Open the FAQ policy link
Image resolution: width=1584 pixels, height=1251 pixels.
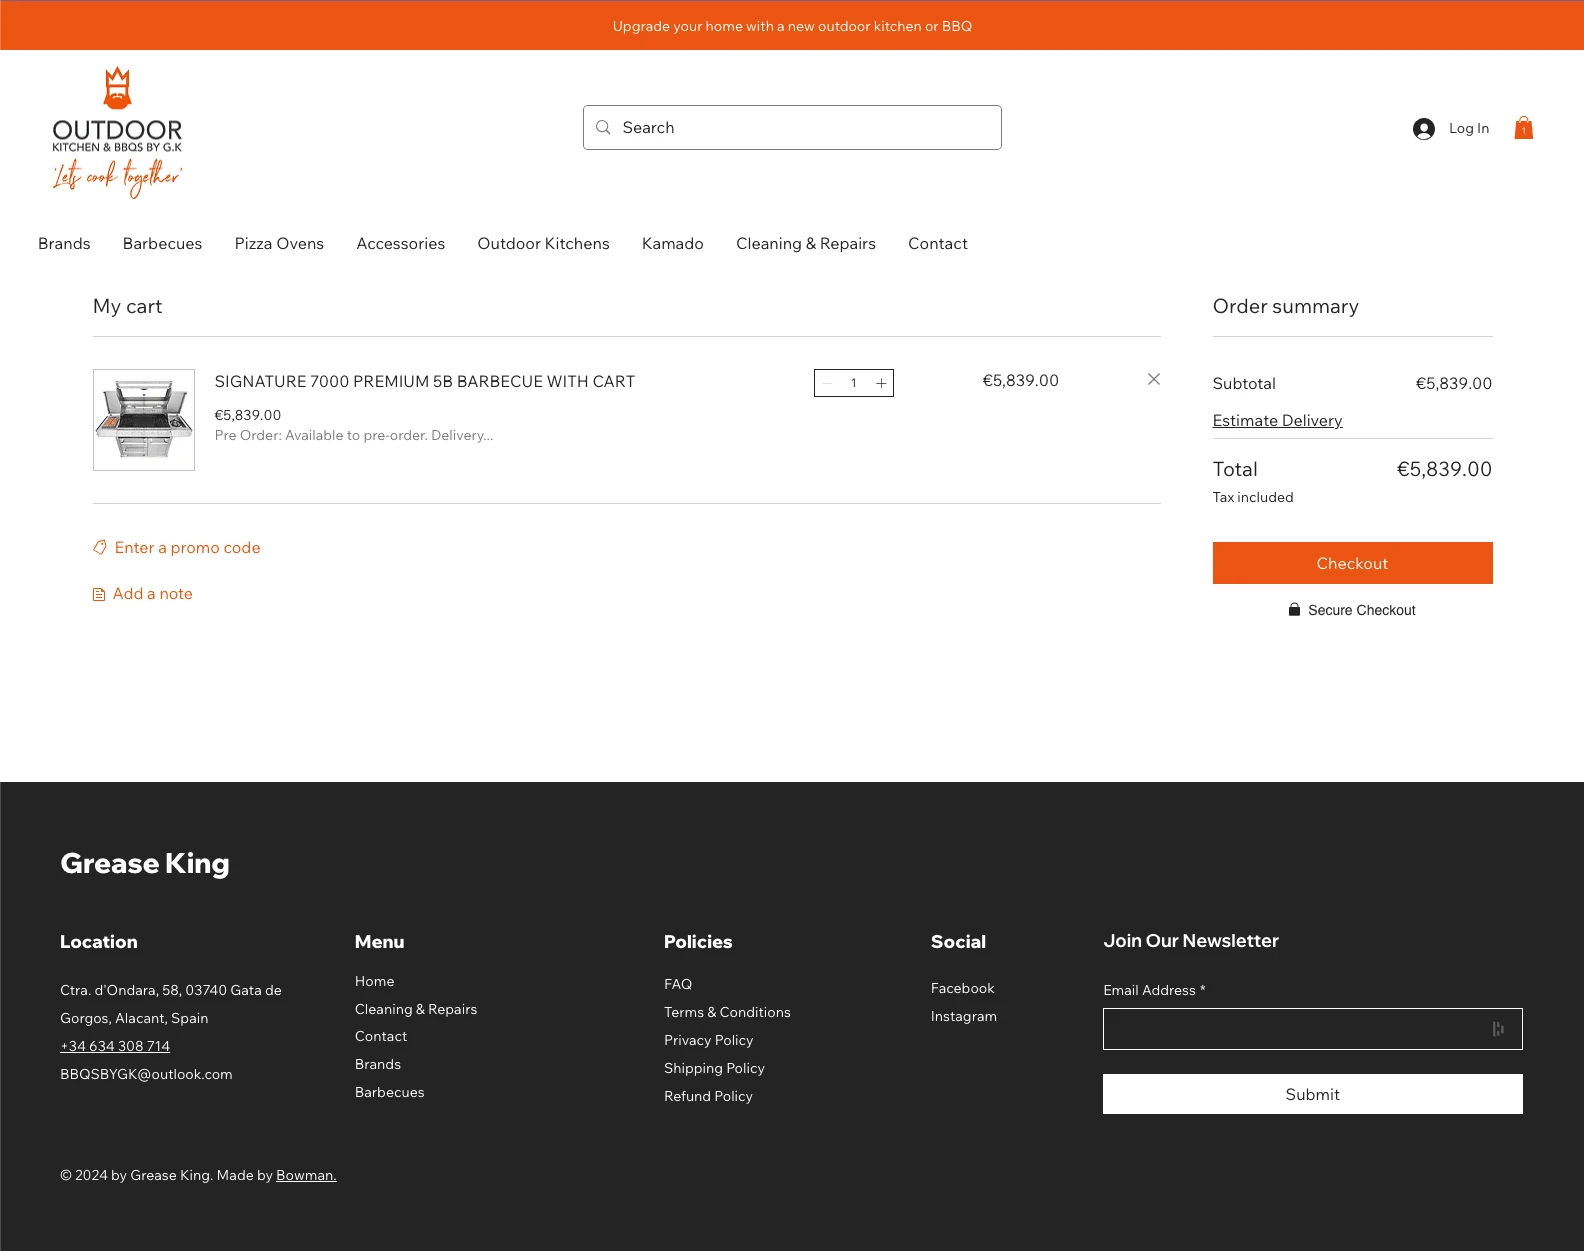pos(678,984)
